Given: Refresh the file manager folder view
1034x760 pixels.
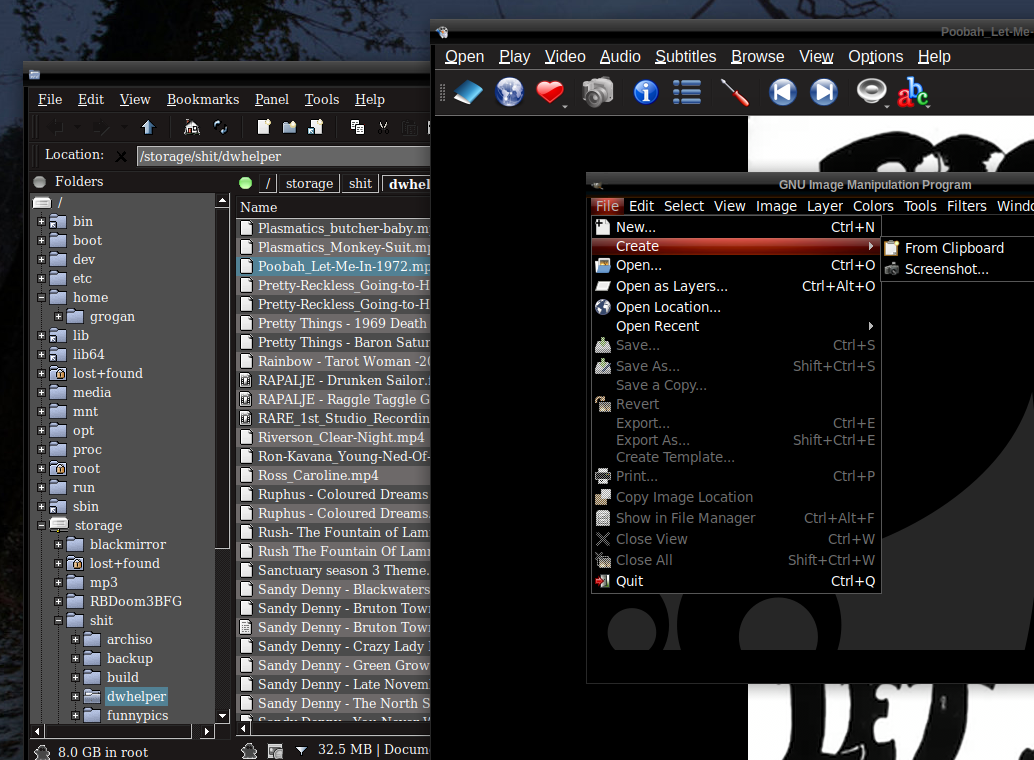Looking at the screenshot, I should click(221, 127).
